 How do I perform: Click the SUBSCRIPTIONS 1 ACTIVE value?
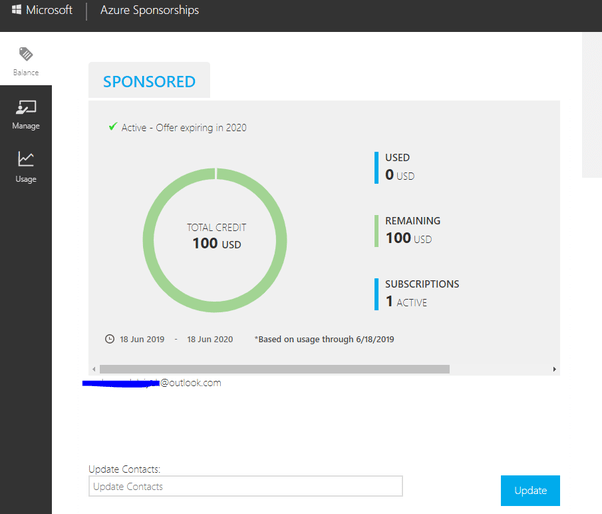point(406,302)
